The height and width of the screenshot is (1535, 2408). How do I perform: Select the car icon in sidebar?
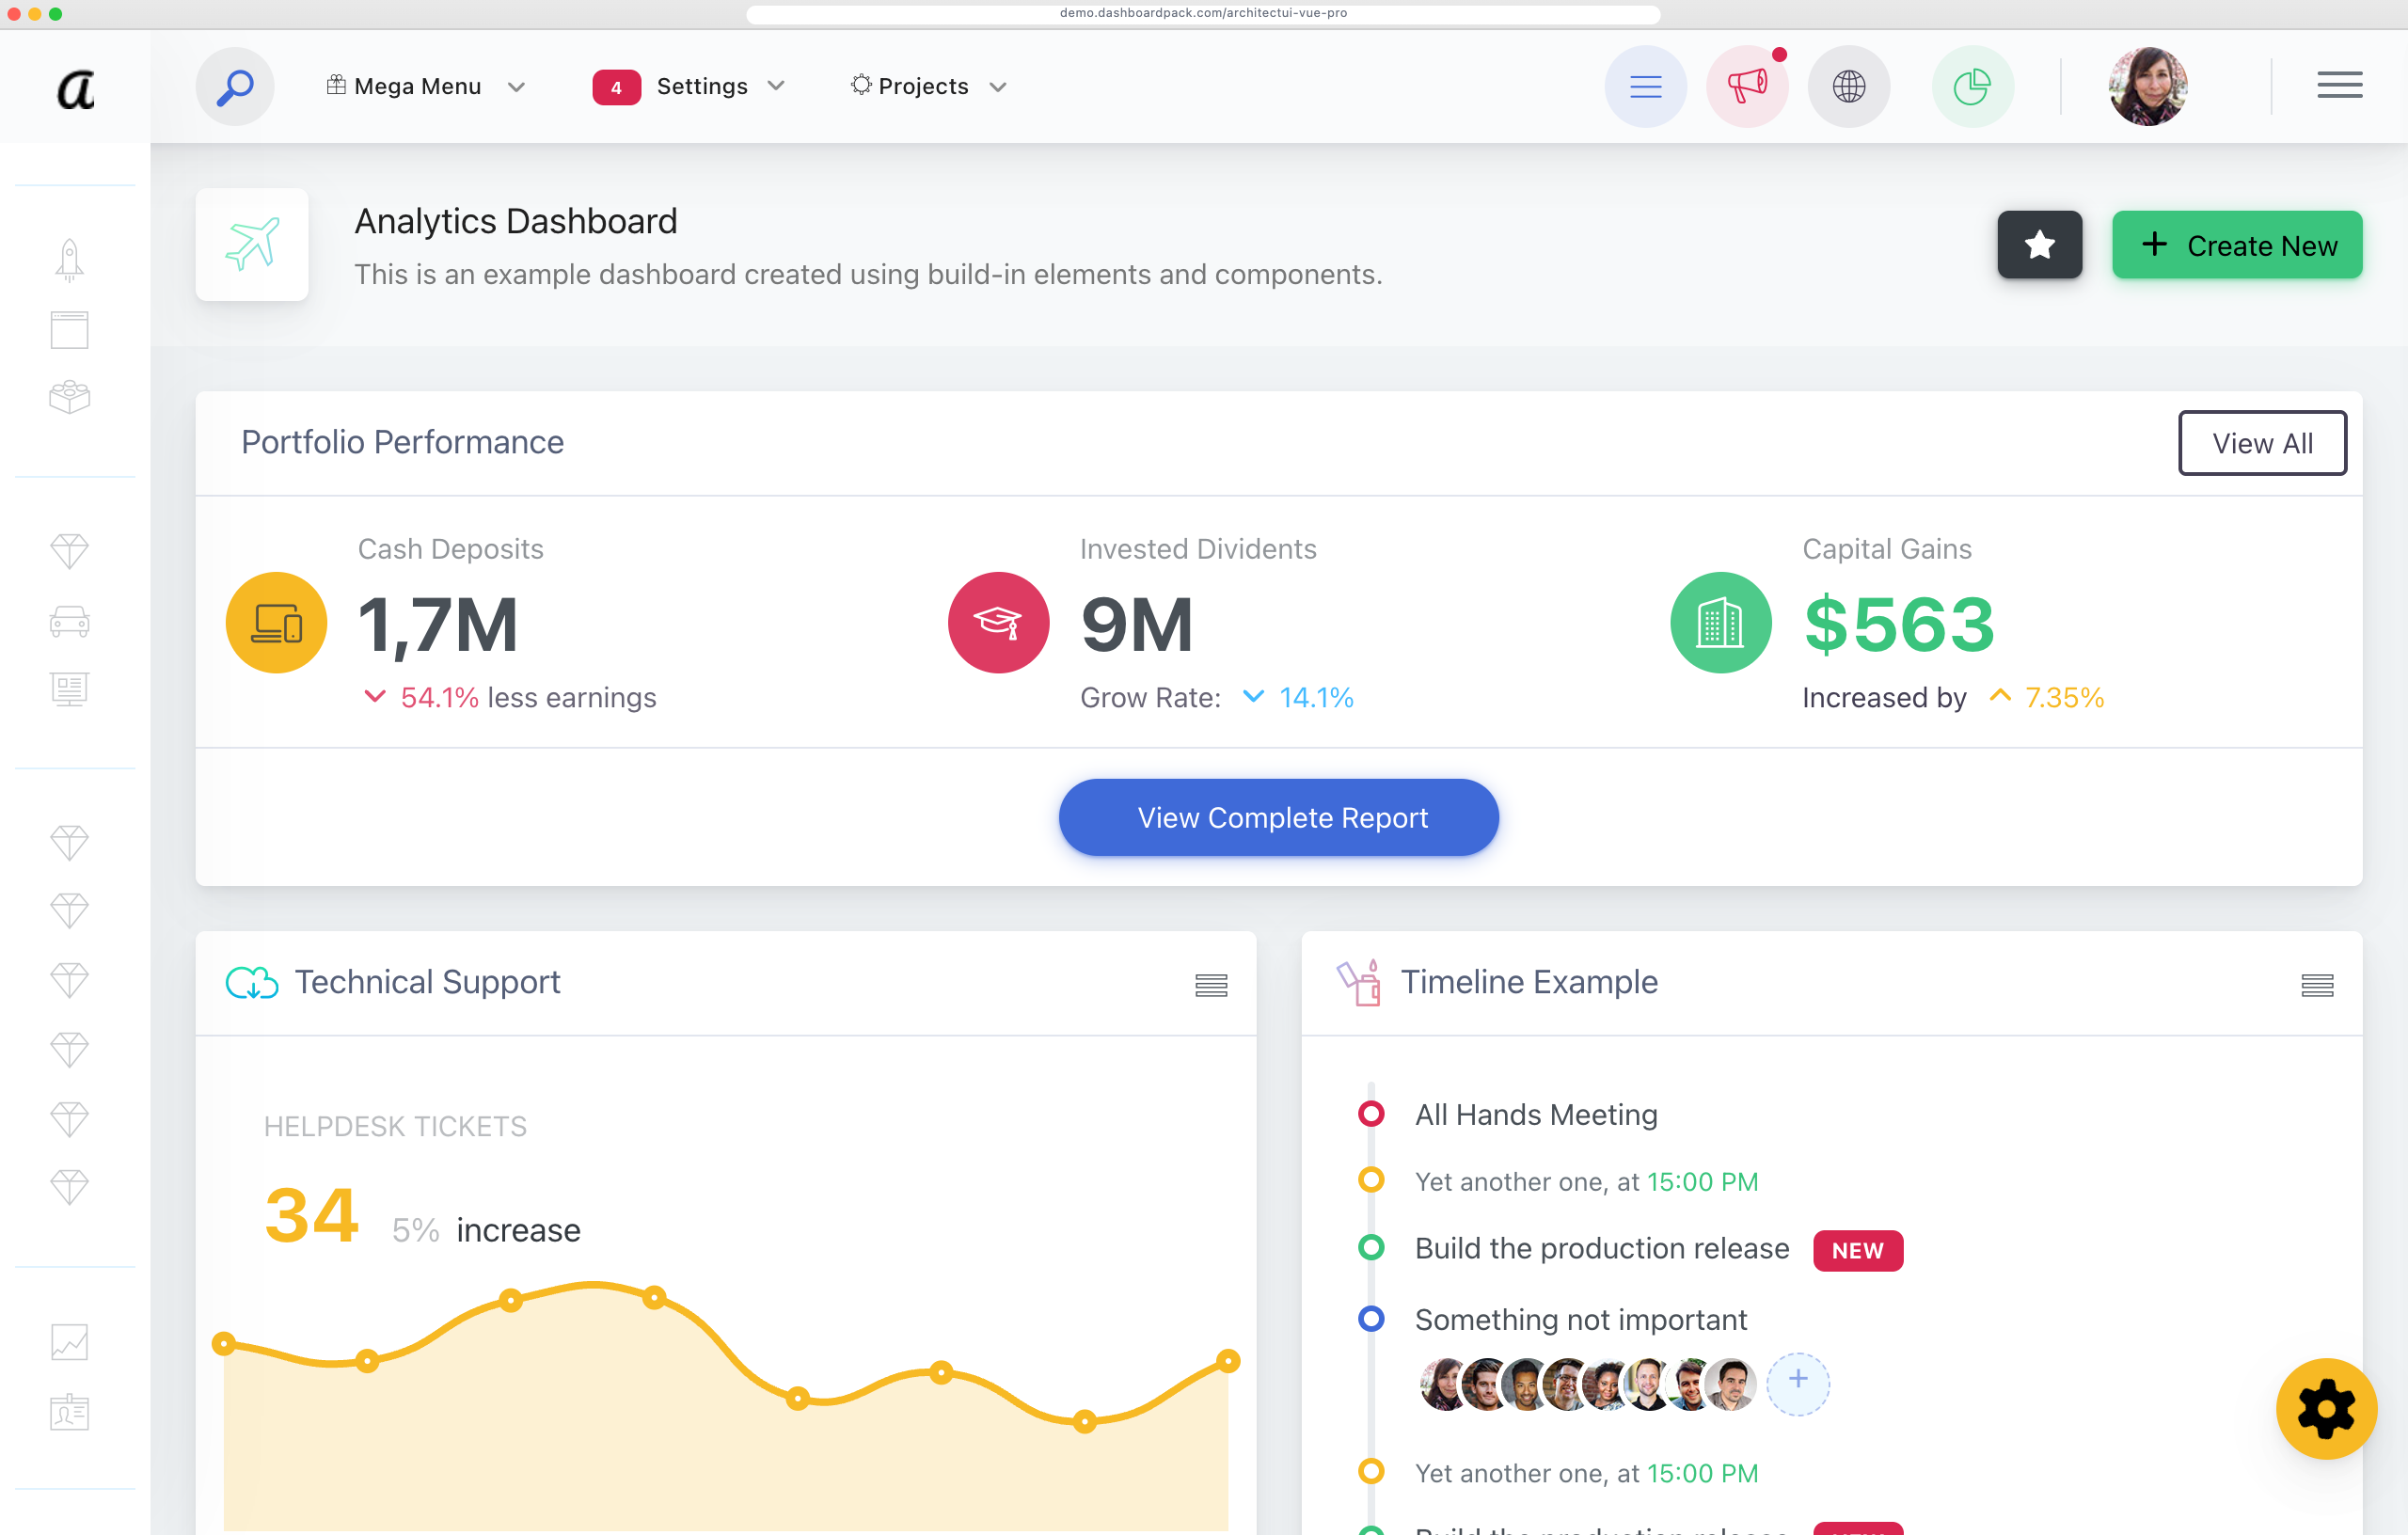point(69,621)
